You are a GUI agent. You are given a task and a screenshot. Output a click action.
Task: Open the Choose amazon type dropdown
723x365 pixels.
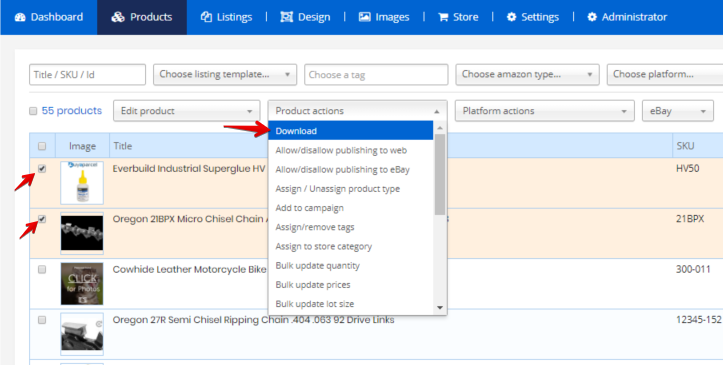tap(527, 75)
